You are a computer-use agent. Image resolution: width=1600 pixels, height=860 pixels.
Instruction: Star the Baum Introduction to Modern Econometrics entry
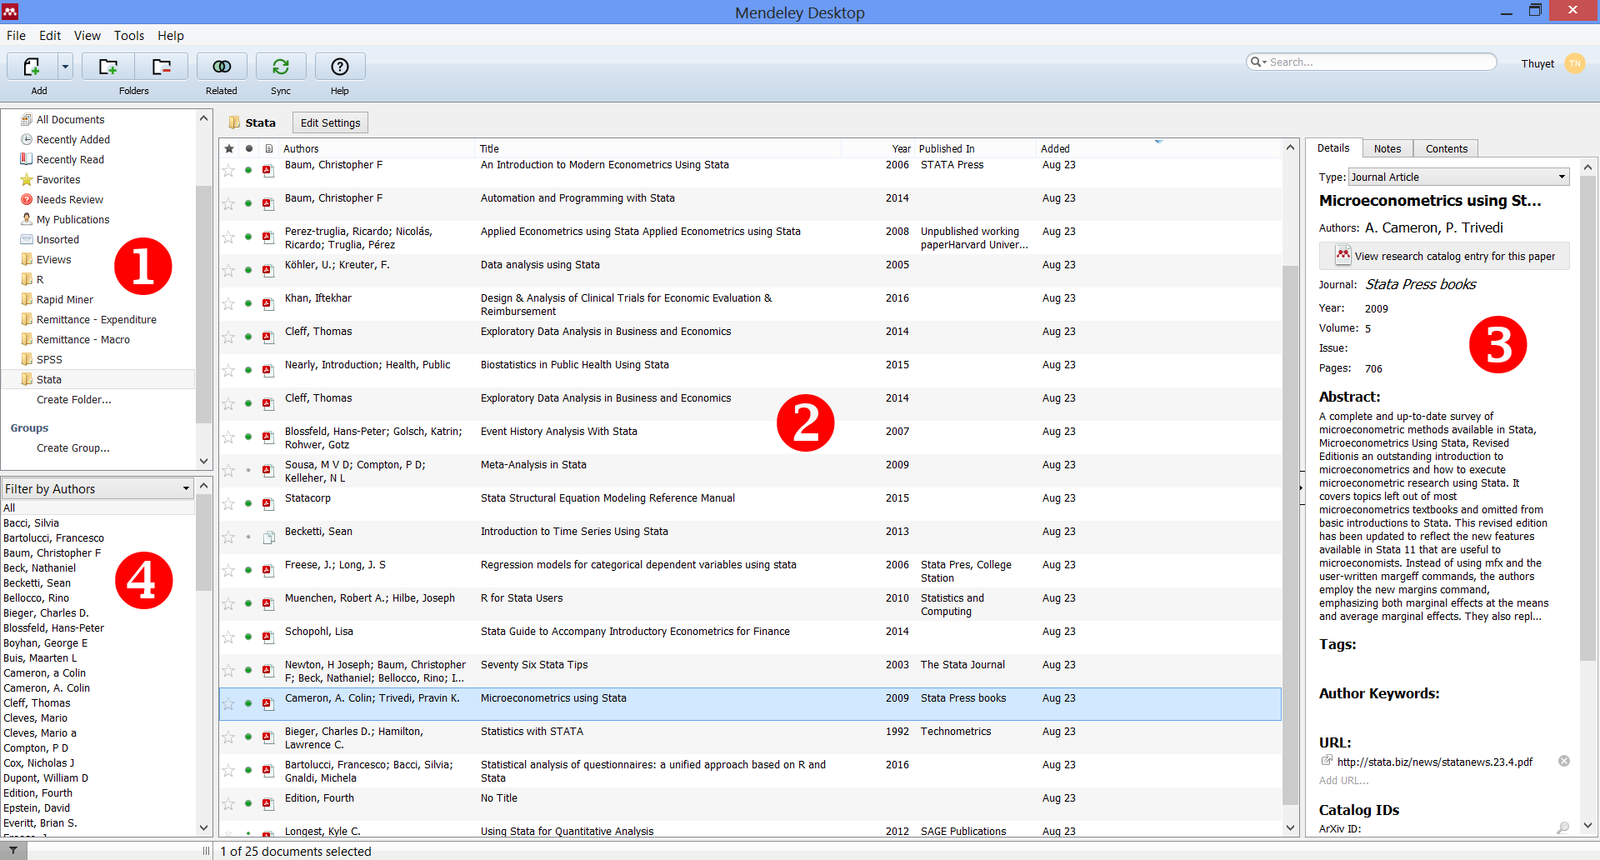pos(229,171)
